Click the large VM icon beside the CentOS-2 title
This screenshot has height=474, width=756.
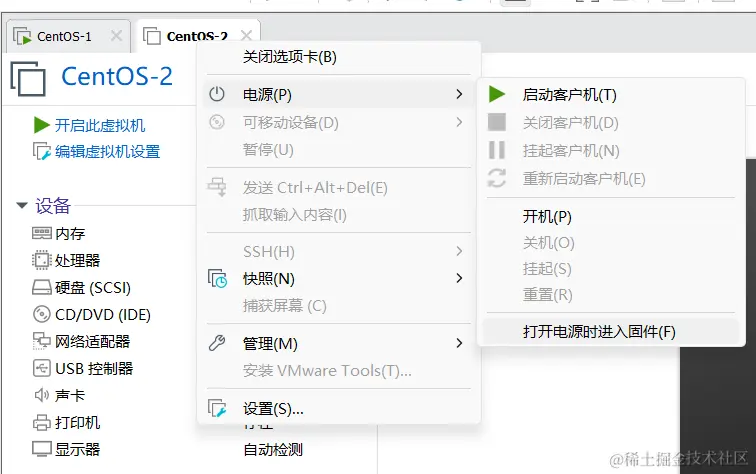tap(28, 79)
